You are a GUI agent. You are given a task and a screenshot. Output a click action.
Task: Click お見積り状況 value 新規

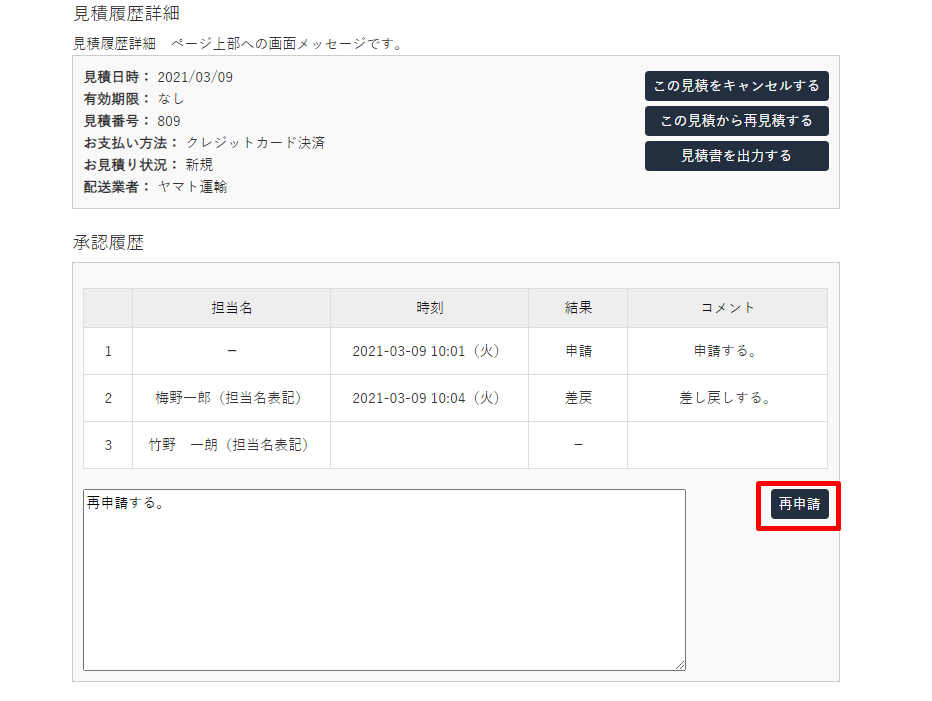coord(199,165)
